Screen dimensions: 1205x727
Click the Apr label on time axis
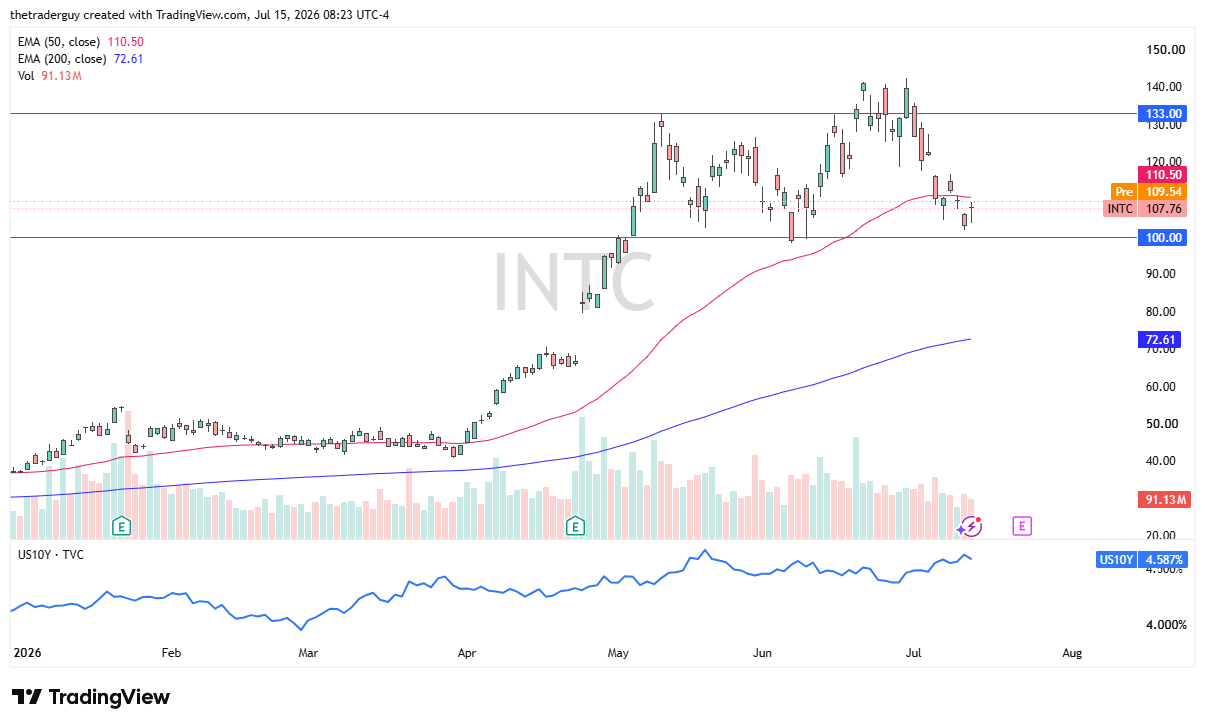466,653
